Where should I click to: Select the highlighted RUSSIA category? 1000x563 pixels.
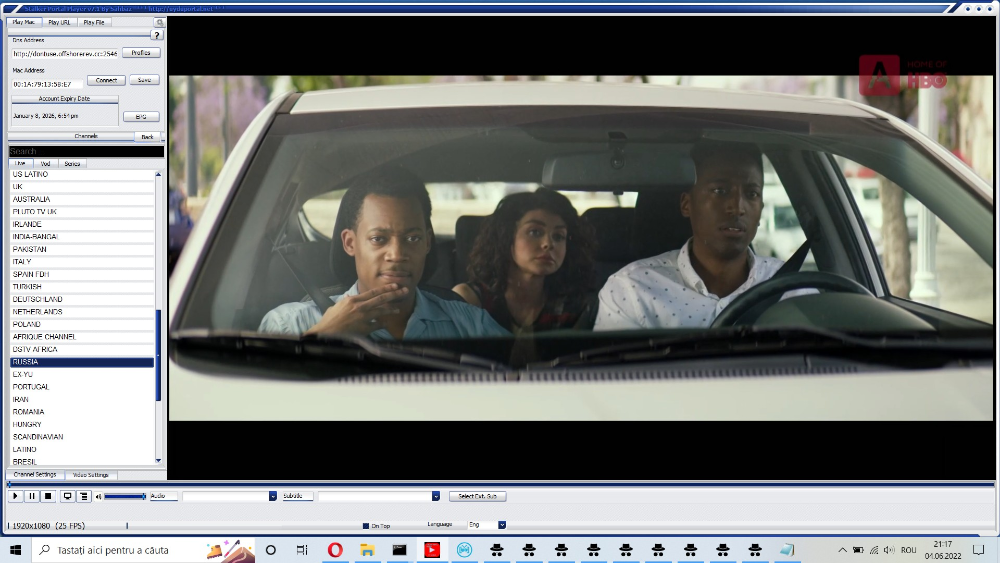click(82, 362)
